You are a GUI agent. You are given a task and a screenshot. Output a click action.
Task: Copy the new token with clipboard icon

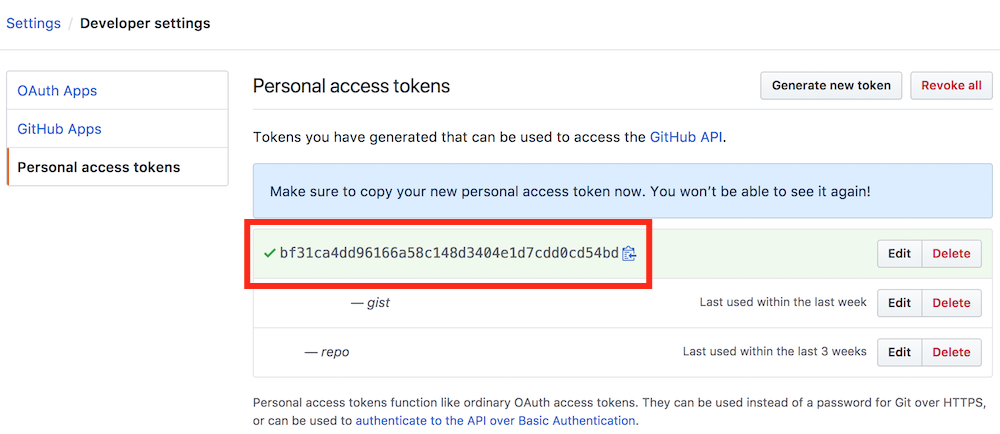(x=629, y=254)
